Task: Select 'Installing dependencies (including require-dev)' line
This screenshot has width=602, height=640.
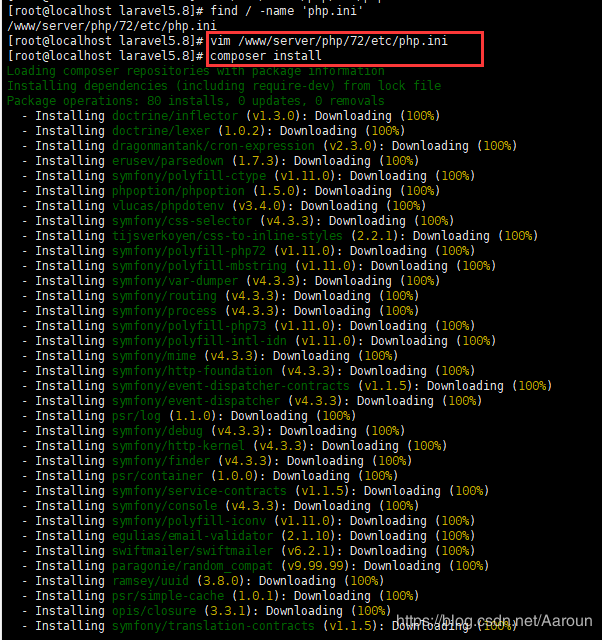Action: 224,86
